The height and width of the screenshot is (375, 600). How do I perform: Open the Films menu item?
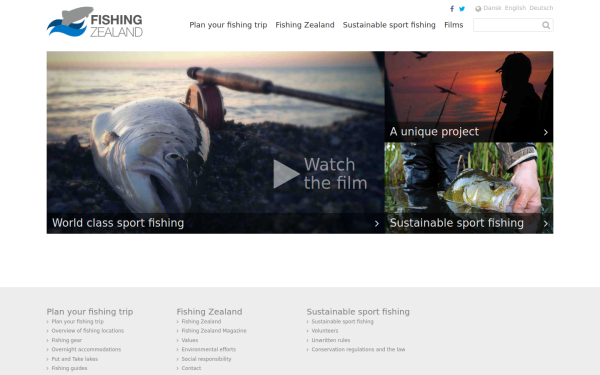453,25
